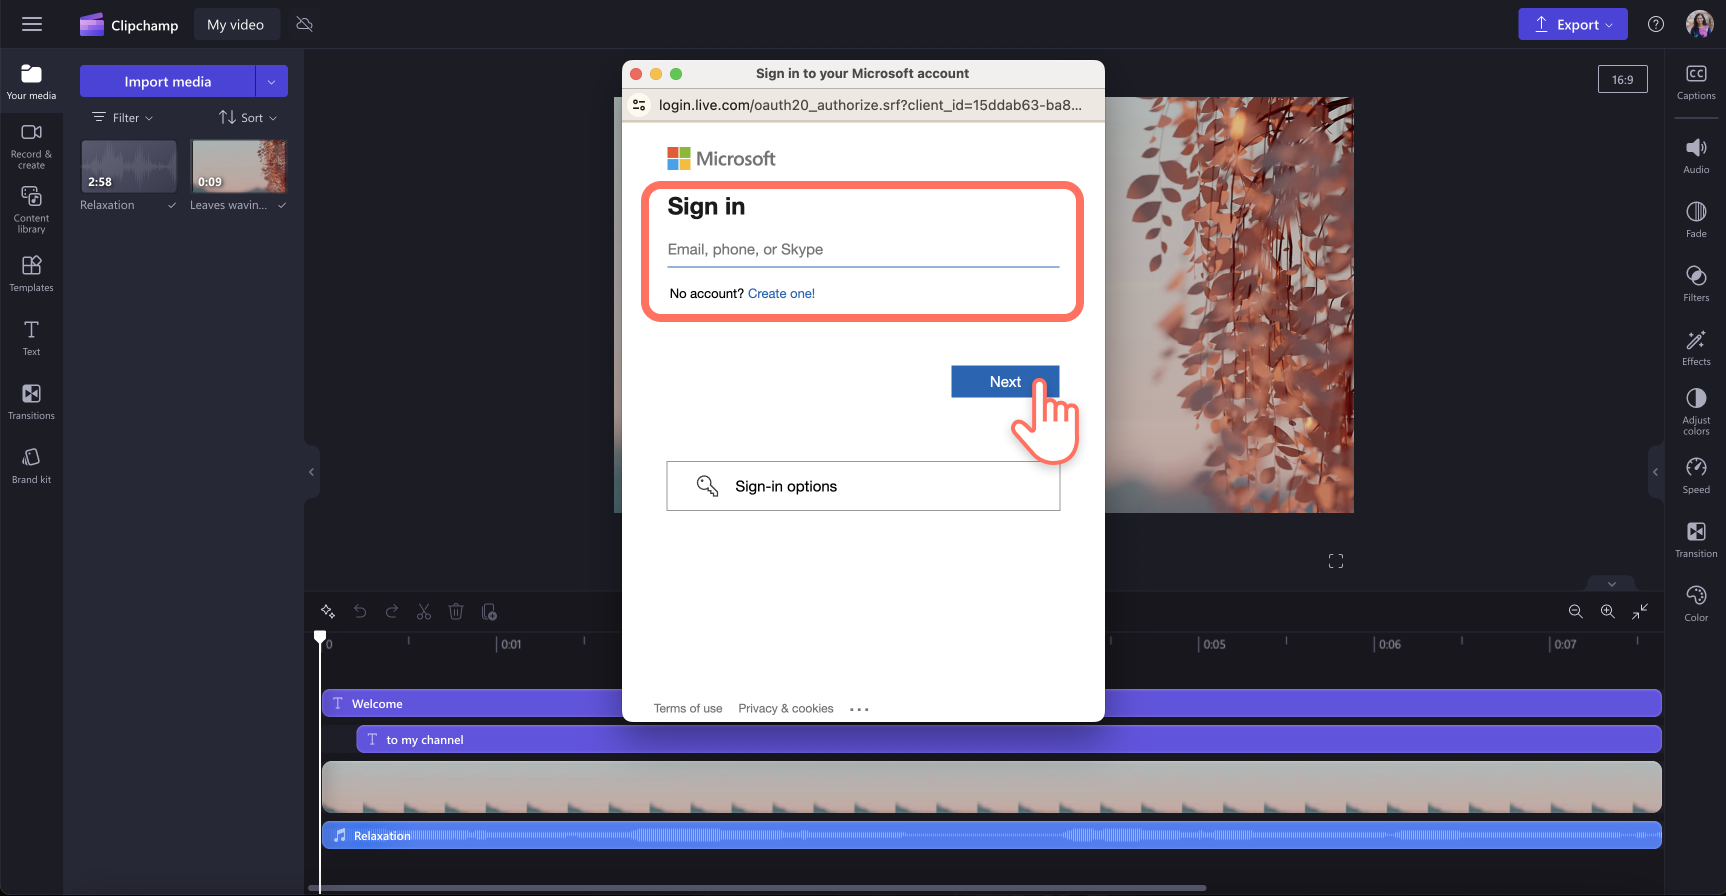Change the 16:9 aspect ratio

click(1623, 80)
